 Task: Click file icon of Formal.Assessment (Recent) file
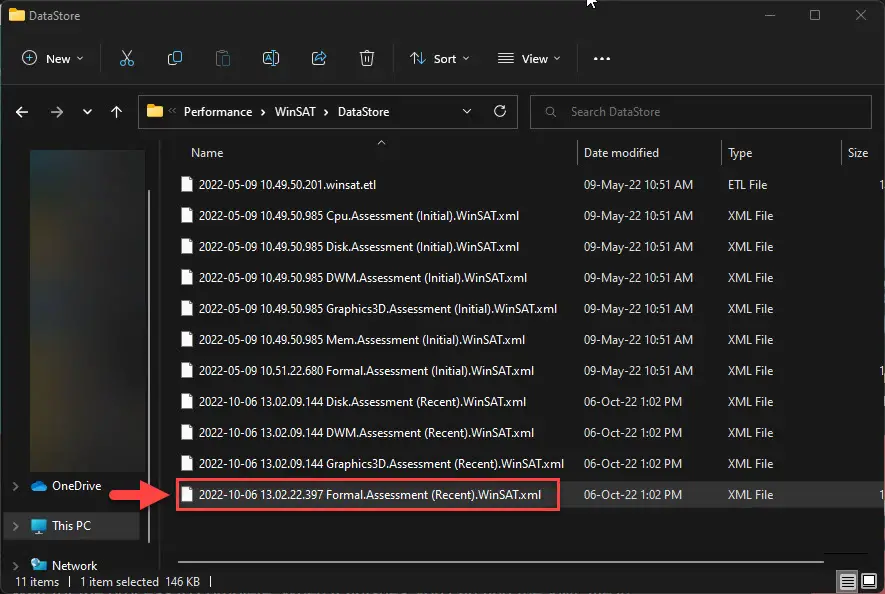pyautogui.click(x=187, y=495)
